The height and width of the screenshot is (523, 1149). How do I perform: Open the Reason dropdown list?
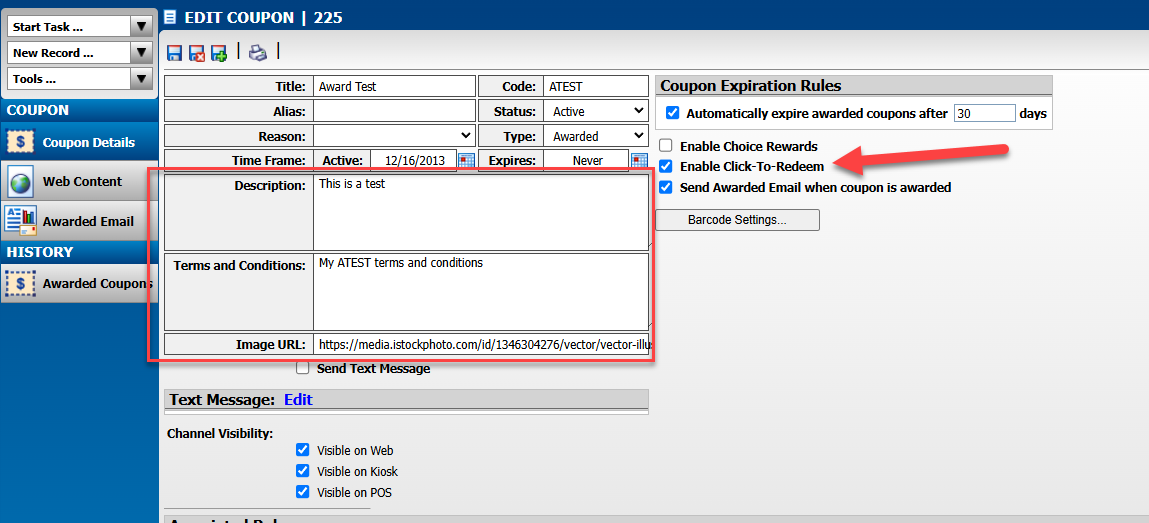pyautogui.click(x=394, y=135)
